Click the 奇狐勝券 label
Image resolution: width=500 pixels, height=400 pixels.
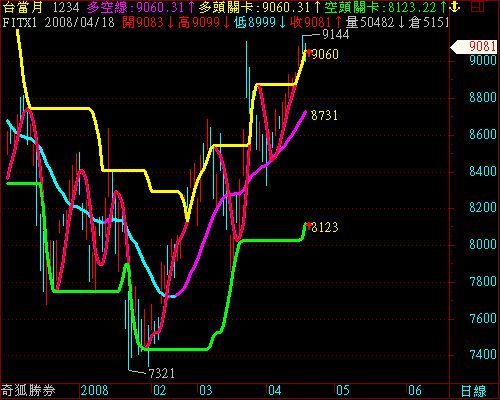point(28,390)
